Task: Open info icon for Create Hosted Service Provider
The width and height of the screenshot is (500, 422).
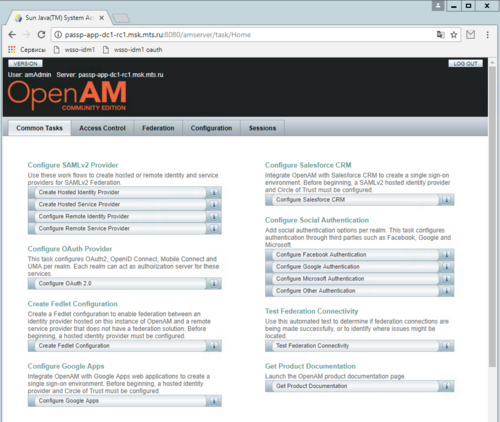Action: coord(214,204)
